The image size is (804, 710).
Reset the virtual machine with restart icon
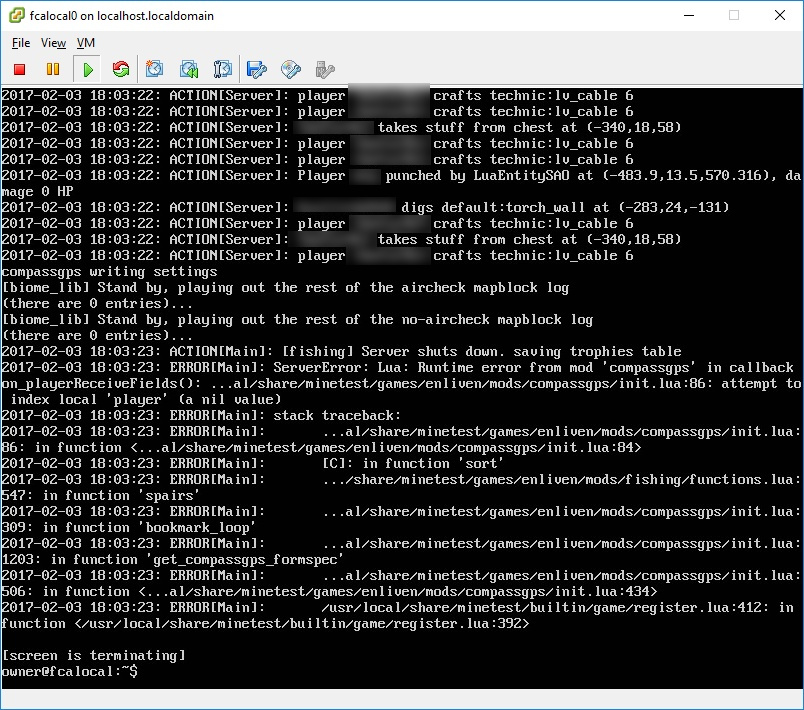coord(120,69)
